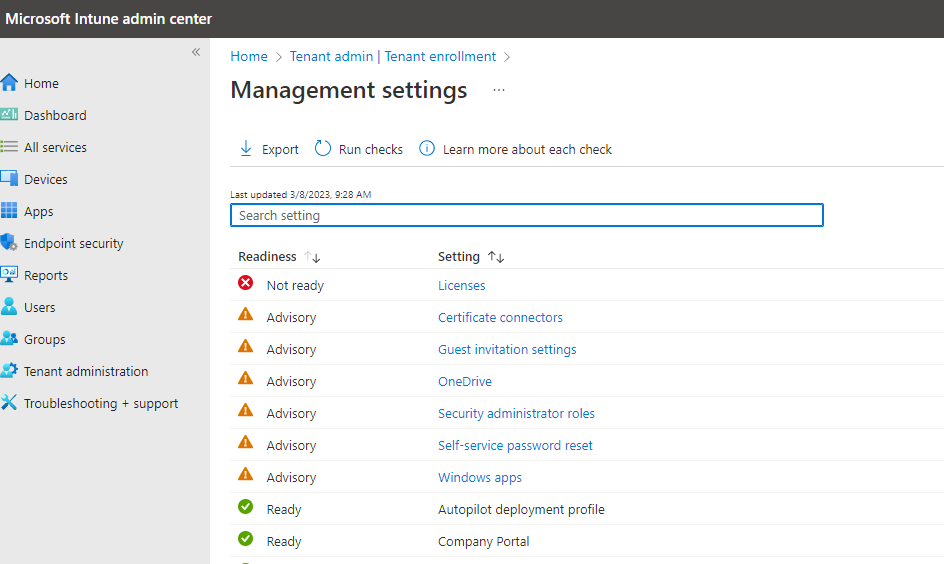Click the Autopilot deployment profile text

coord(521,510)
